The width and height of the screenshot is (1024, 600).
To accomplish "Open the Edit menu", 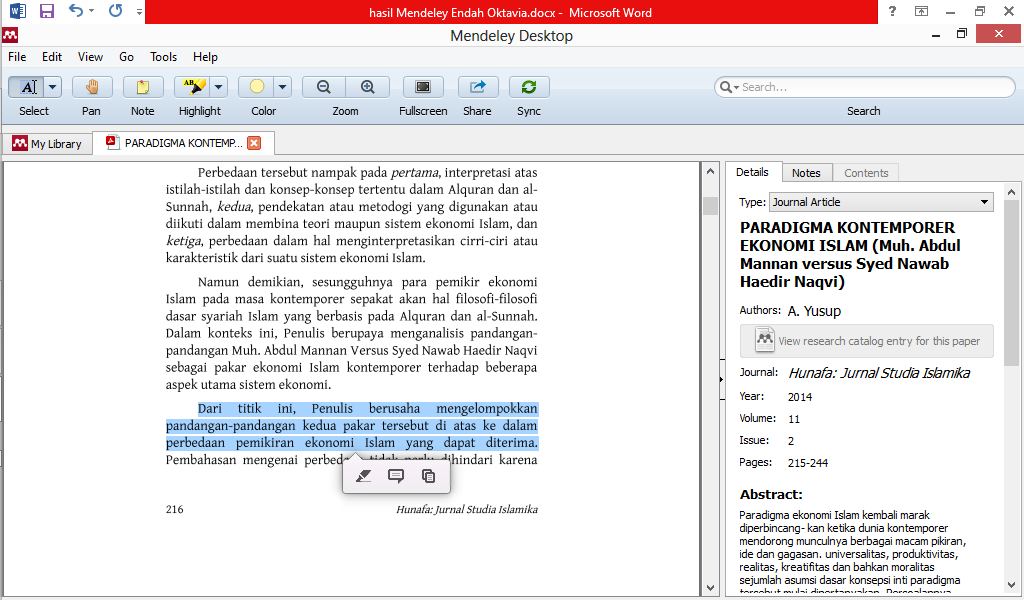I will point(52,57).
